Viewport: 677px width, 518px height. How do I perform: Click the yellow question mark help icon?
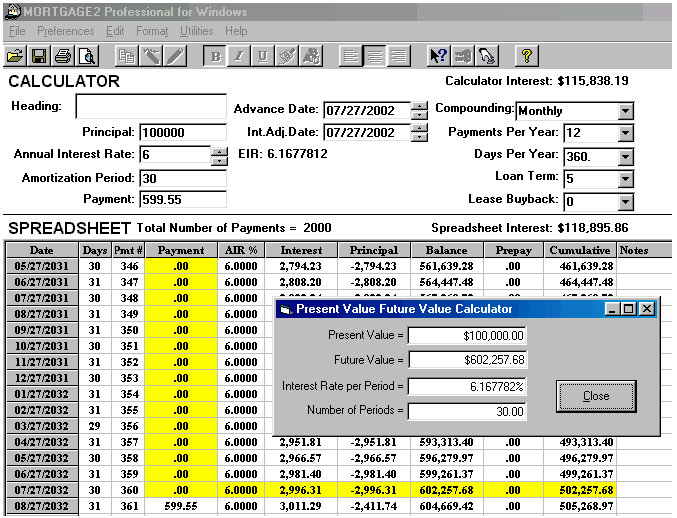click(x=527, y=56)
